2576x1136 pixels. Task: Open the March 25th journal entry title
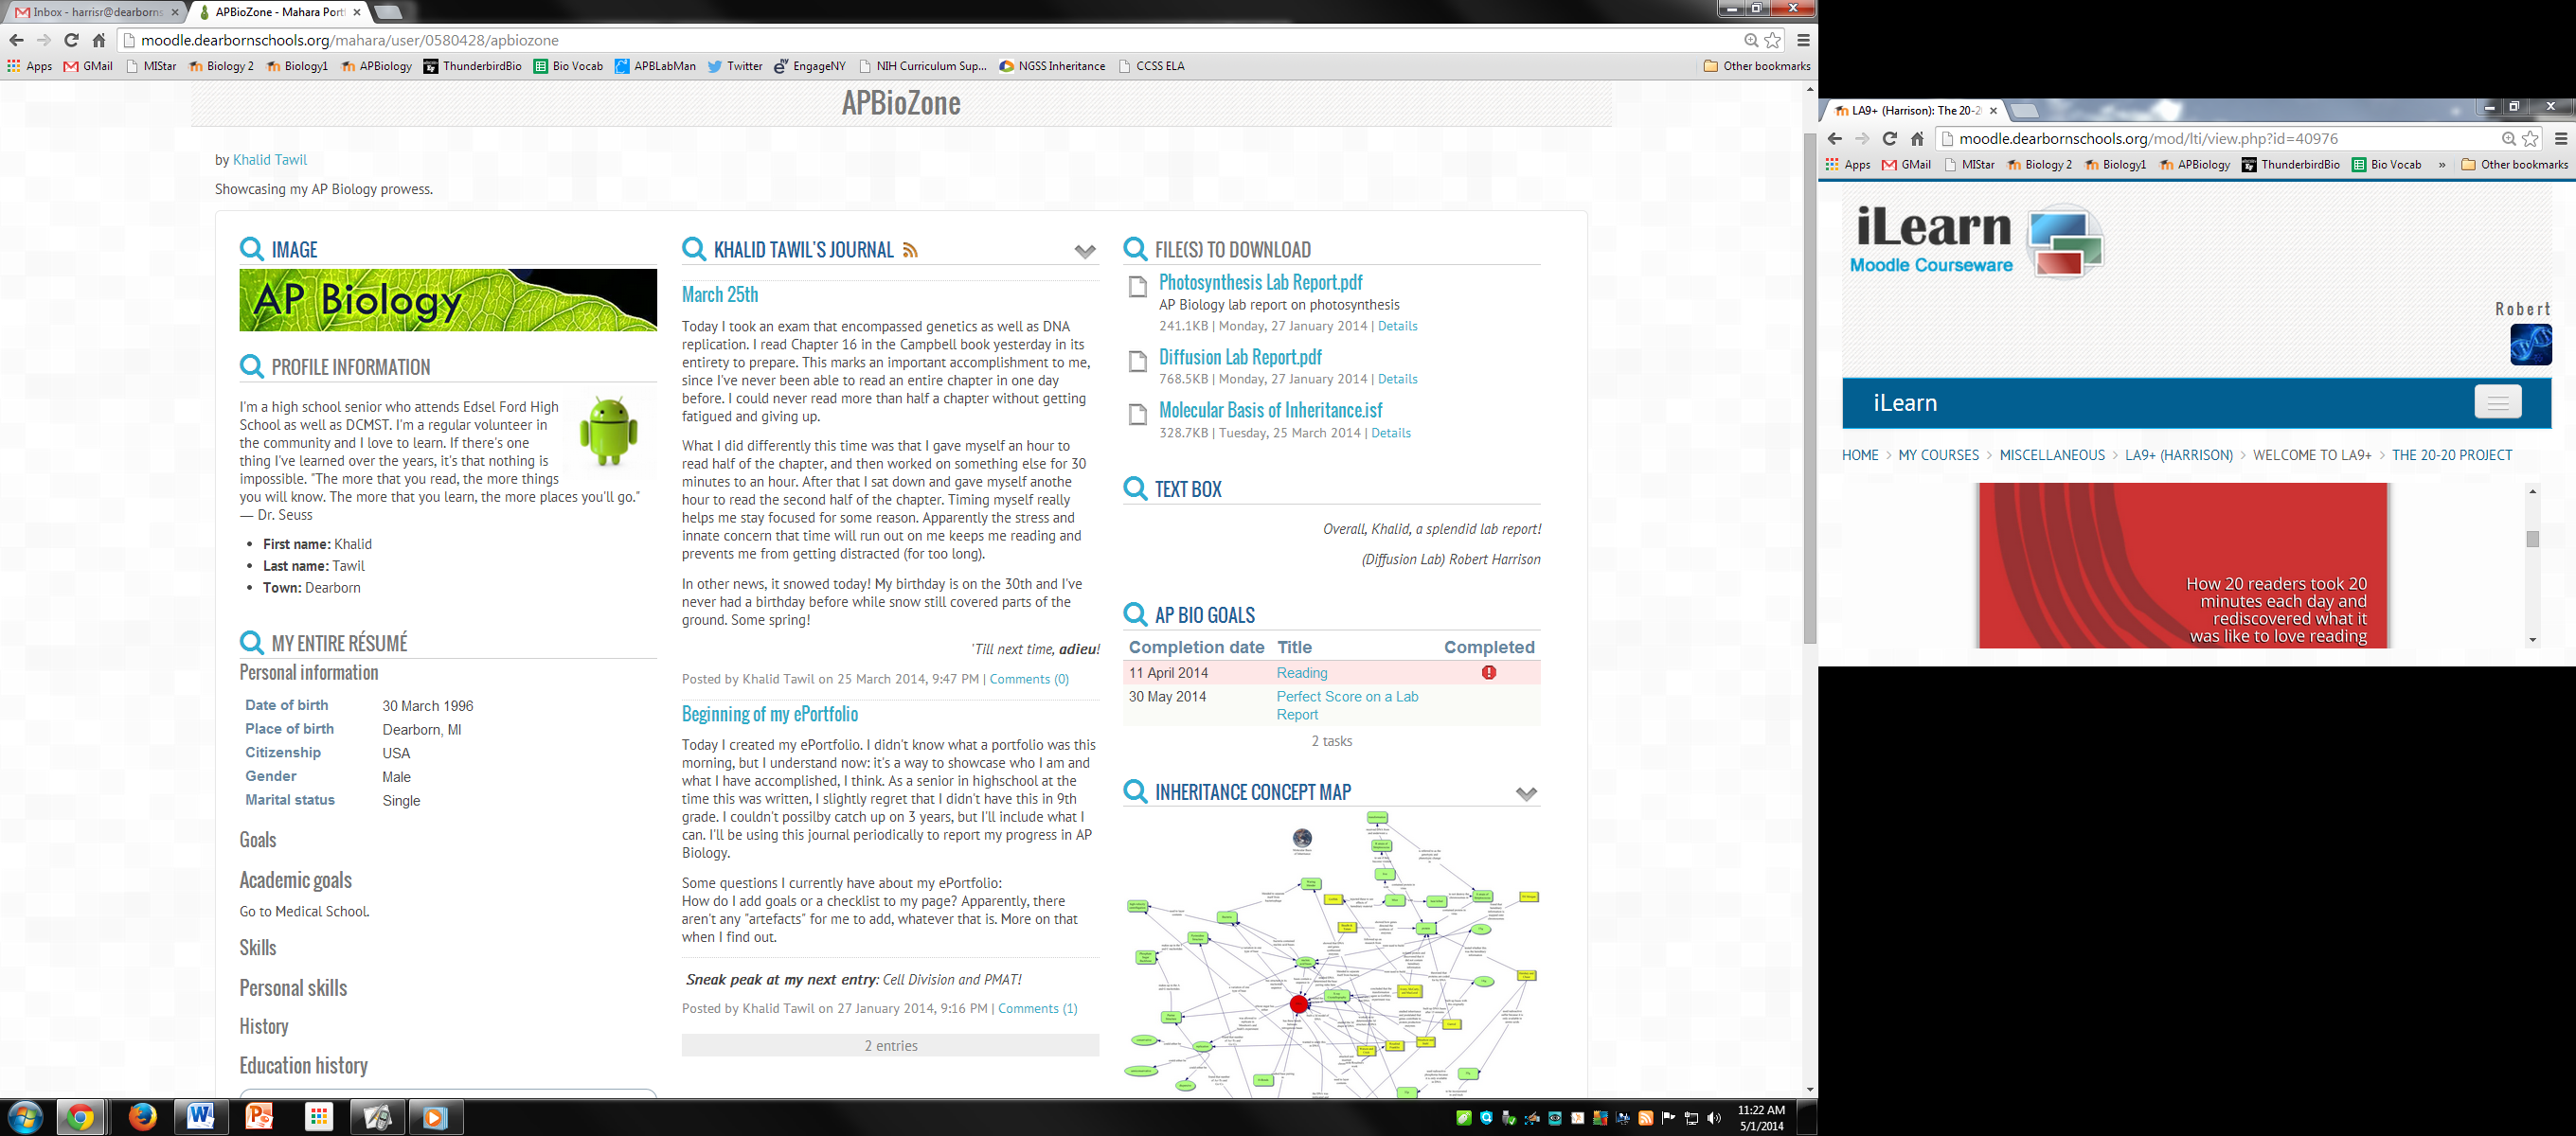point(720,294)
